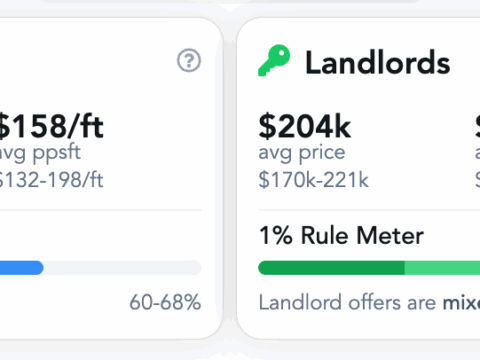This screenshot has width=480, height=360.
Task: Click the 1% Rule Meter title
Action: [341, 235]
